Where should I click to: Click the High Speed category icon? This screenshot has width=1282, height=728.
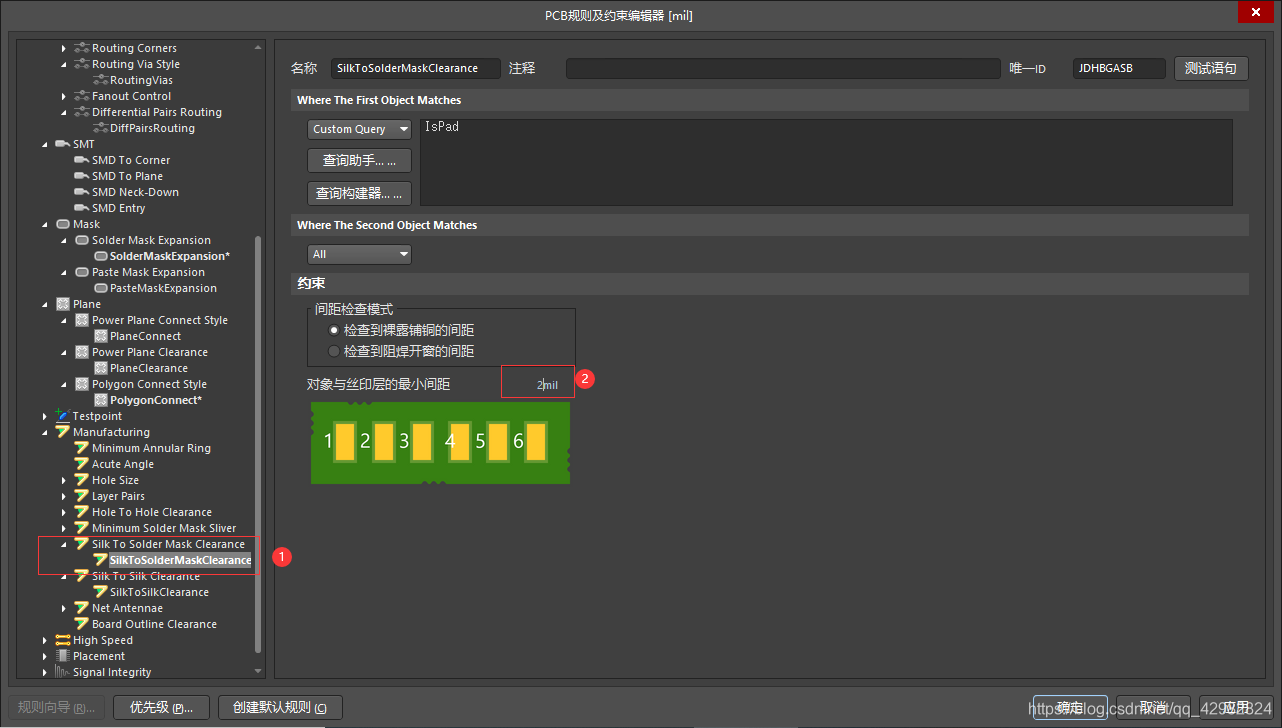63,640
